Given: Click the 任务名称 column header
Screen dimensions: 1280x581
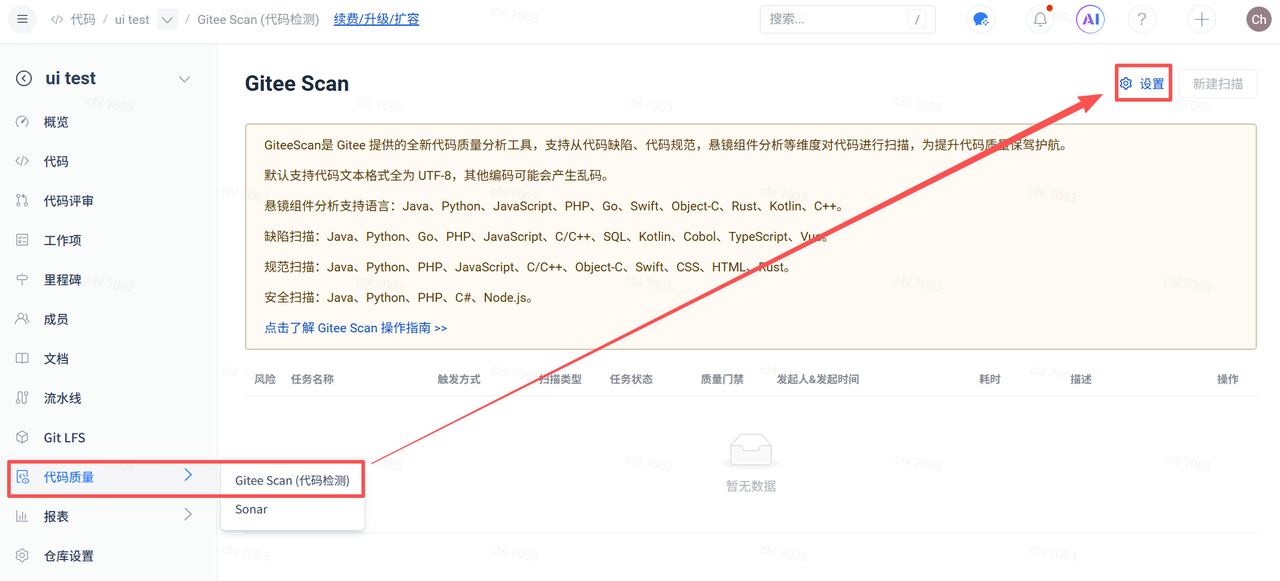Looking at the screenshot, I should [312, 379].
